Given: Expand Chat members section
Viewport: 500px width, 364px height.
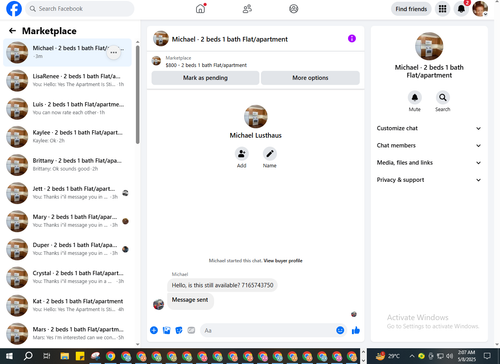Looking at the screenshot, I should (429, 146).
